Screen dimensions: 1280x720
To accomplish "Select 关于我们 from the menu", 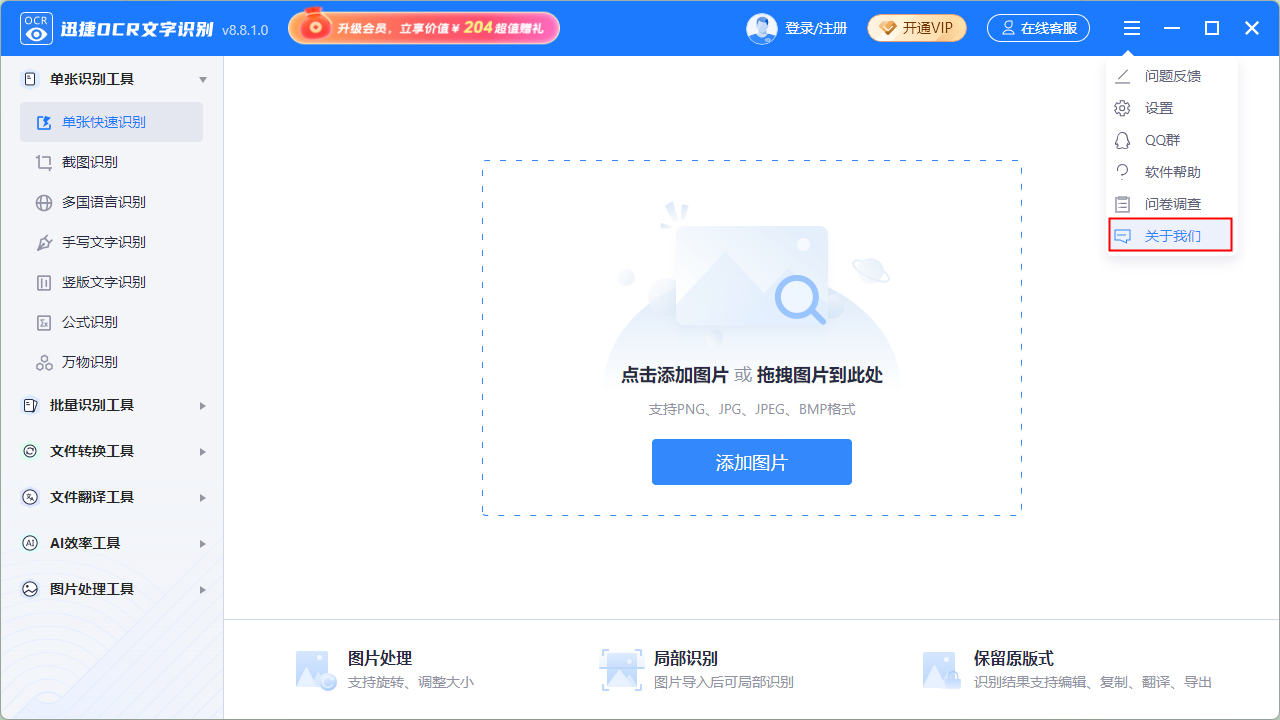I will click(1171, 236).
